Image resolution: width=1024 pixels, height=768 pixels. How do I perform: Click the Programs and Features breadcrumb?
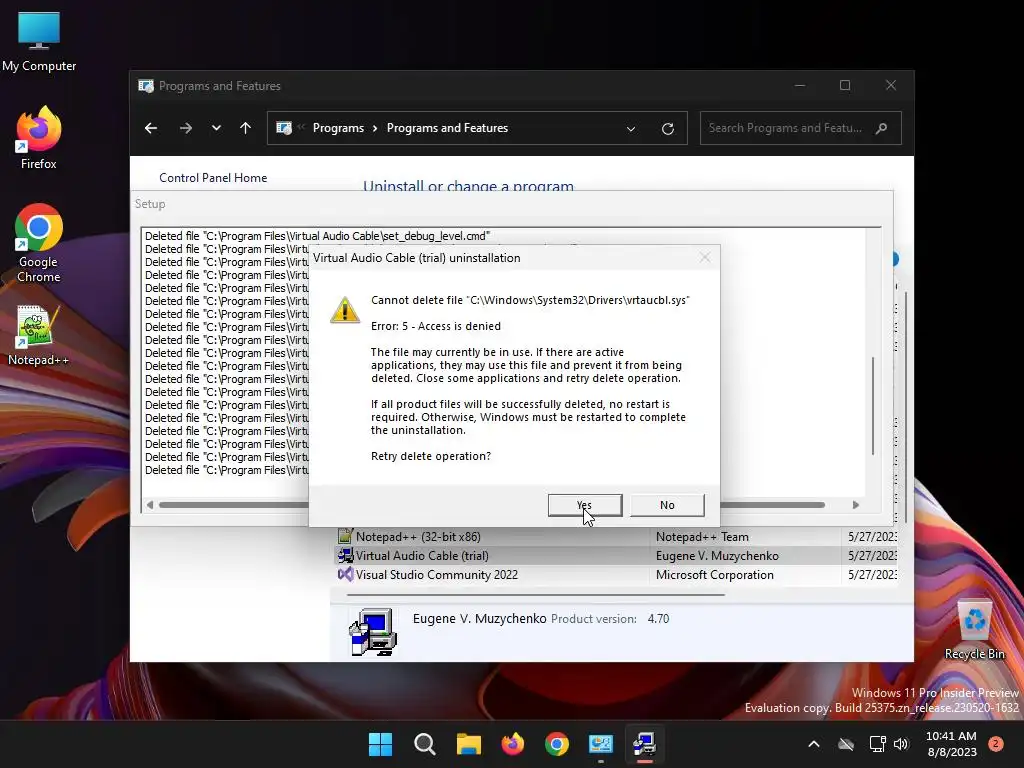[447, 128]
